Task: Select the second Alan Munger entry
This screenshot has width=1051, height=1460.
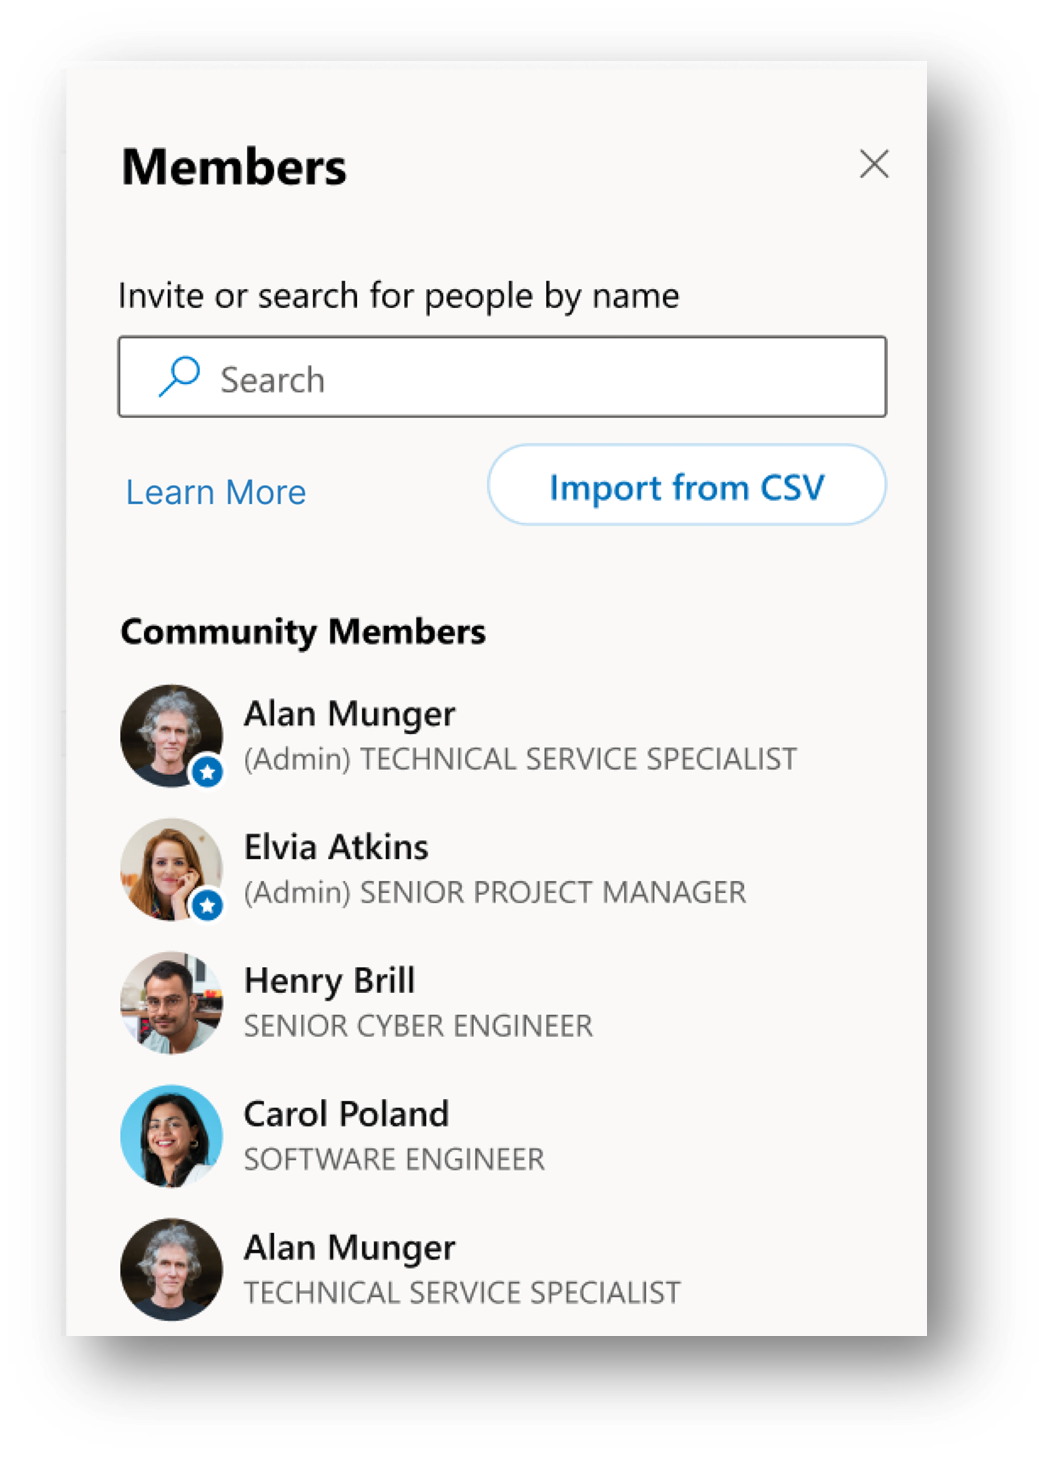Action: (349, 1248)
